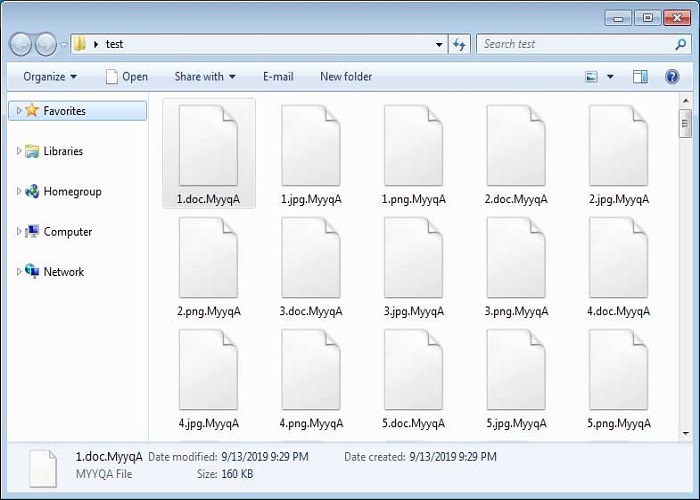Click the file thumbnail in details pane
The width and height of the screenshot is (700, 500).
[x=43, y=468]
